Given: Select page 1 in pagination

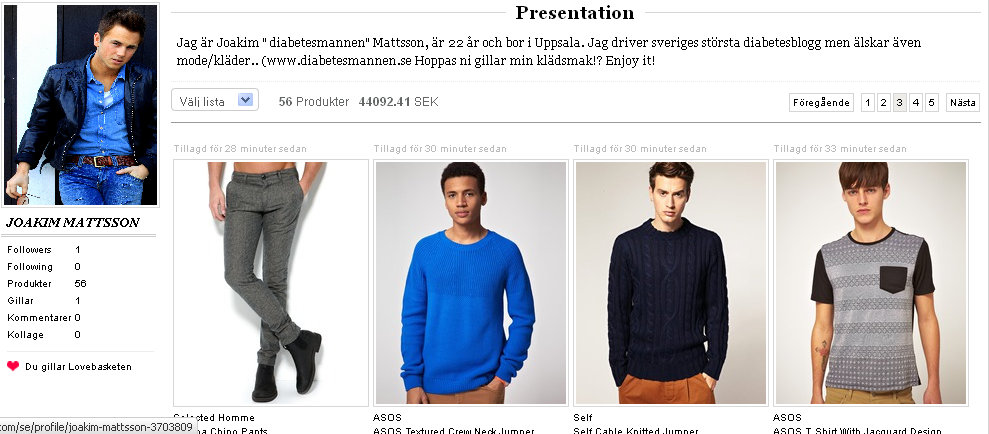Looking at the screenshot, I should click(868, 102).
